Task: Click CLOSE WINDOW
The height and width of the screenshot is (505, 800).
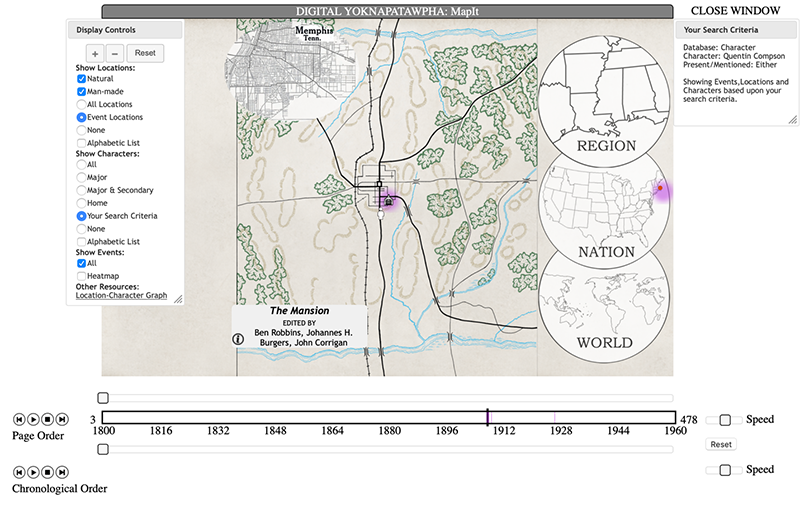Action: point(735,11)
